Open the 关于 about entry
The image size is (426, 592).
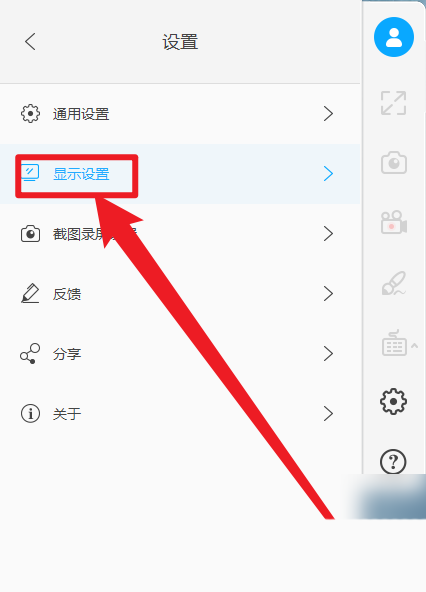click(180, 414)
